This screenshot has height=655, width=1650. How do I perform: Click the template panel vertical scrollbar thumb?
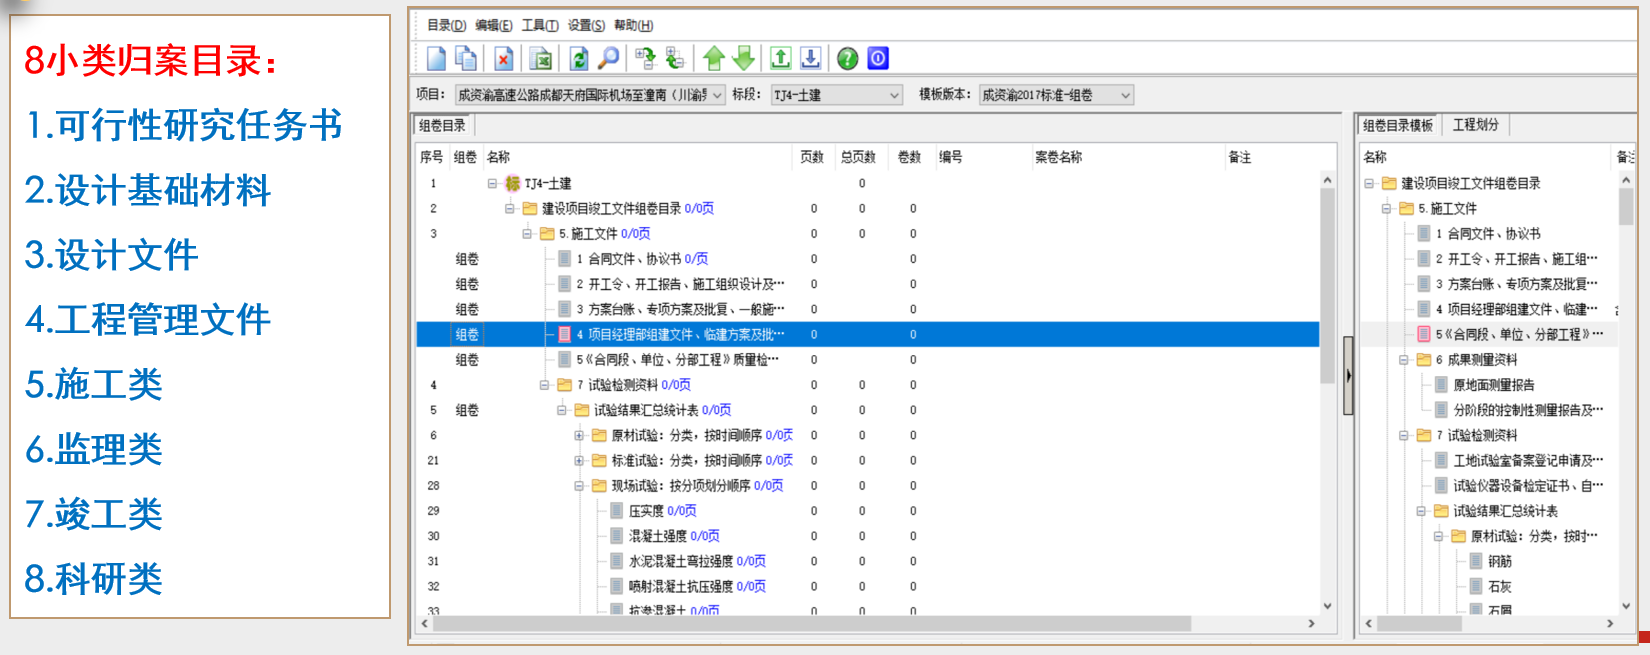1626,205
